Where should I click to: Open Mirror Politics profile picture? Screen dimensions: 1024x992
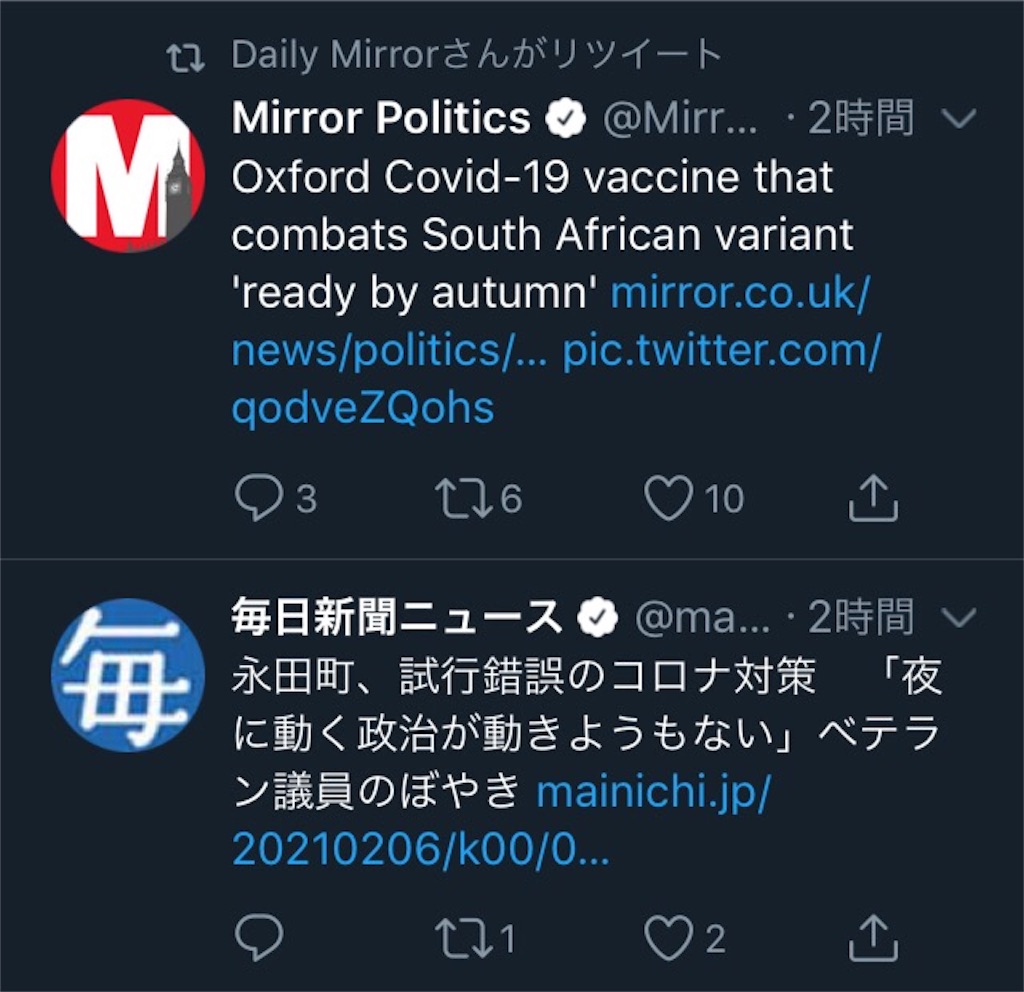(128, 175)
